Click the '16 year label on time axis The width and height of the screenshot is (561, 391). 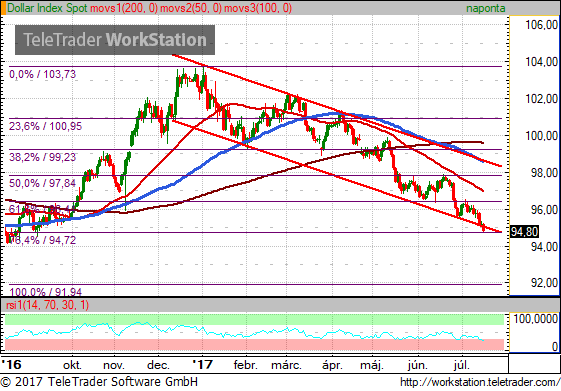coord(11,365)
